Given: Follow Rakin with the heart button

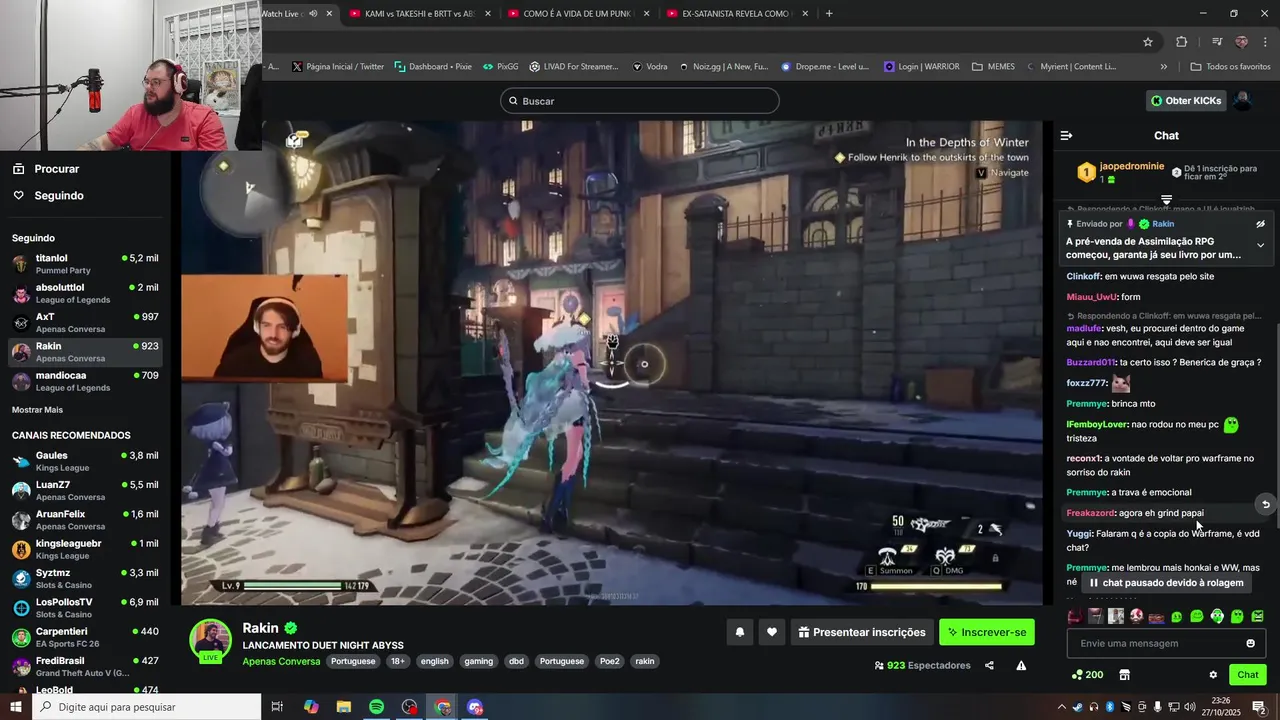Looking at the screenshot, I should click(x=771, y=632).
